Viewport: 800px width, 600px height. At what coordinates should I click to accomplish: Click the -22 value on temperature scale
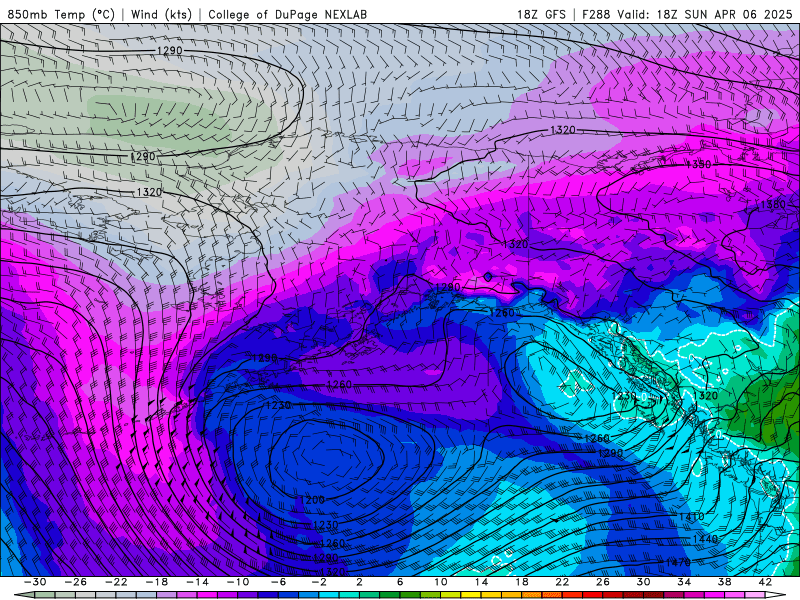pyautogui.click(x=116, y=582)
